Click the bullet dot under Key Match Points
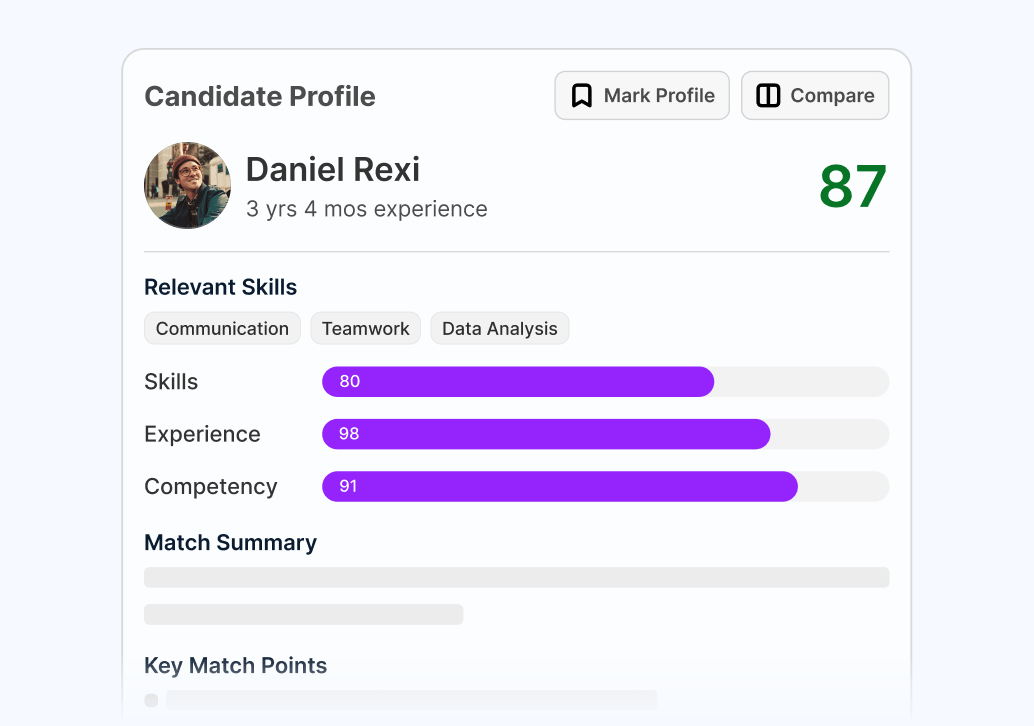 (x=151, y=700)
